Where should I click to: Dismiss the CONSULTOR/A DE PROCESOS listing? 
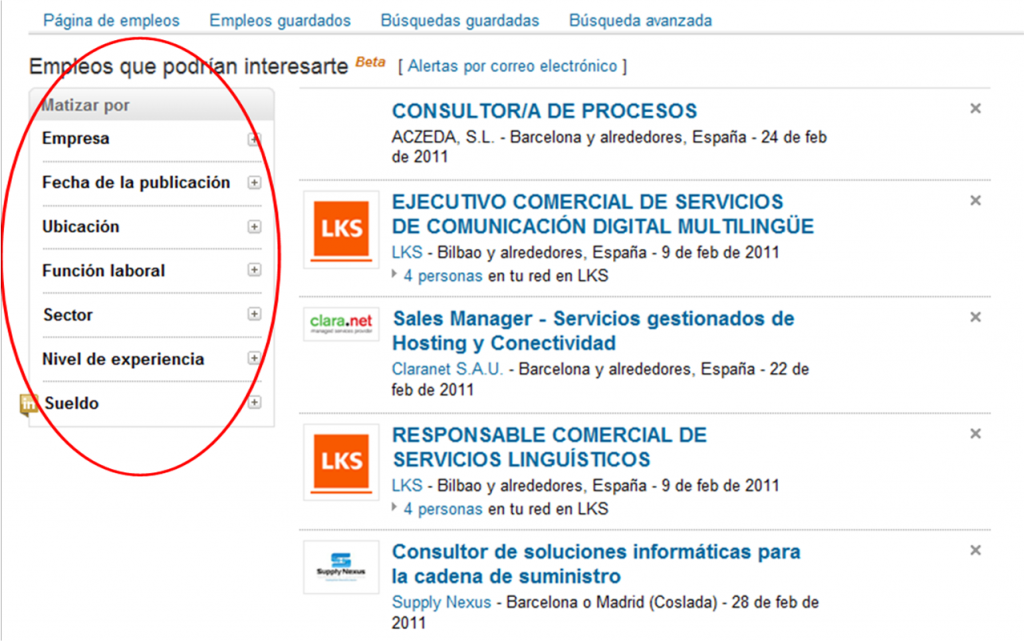976,108
